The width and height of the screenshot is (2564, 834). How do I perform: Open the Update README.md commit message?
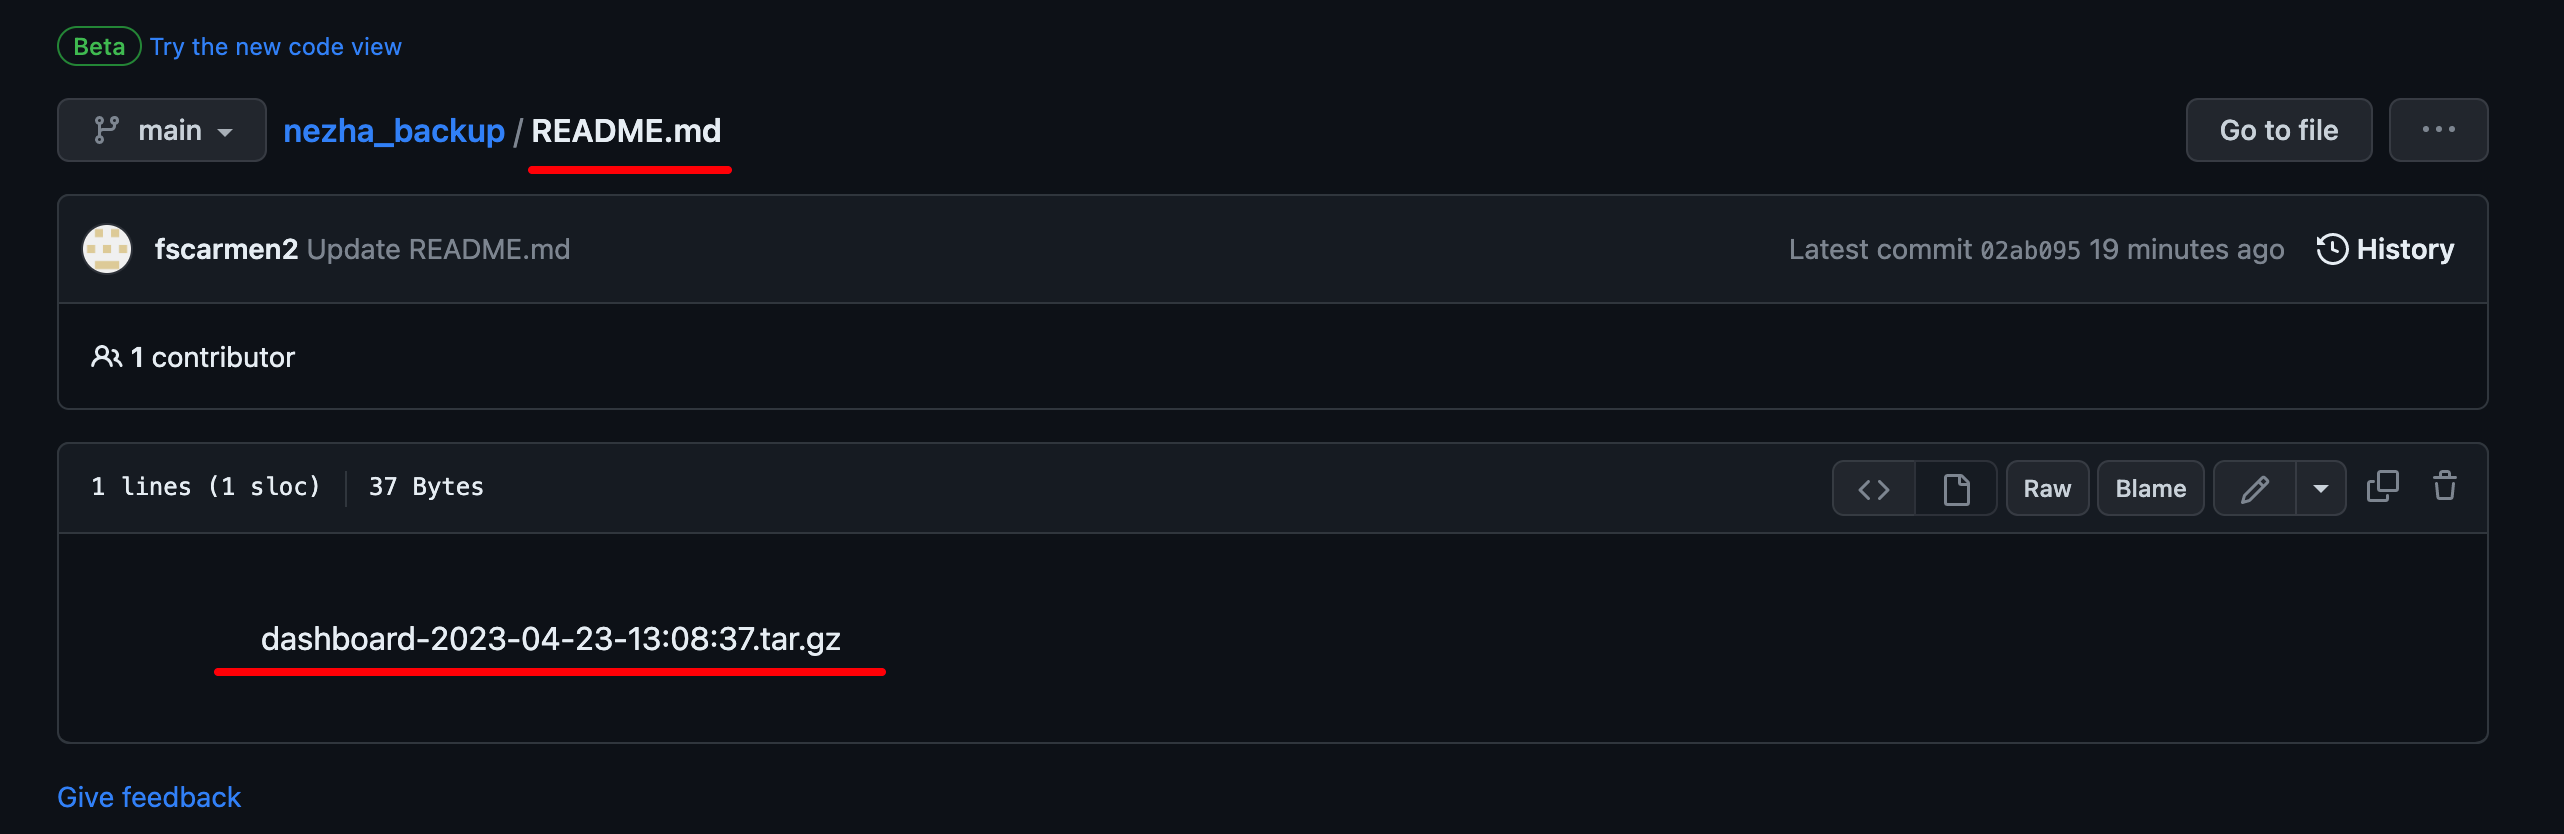click(438, 249)
